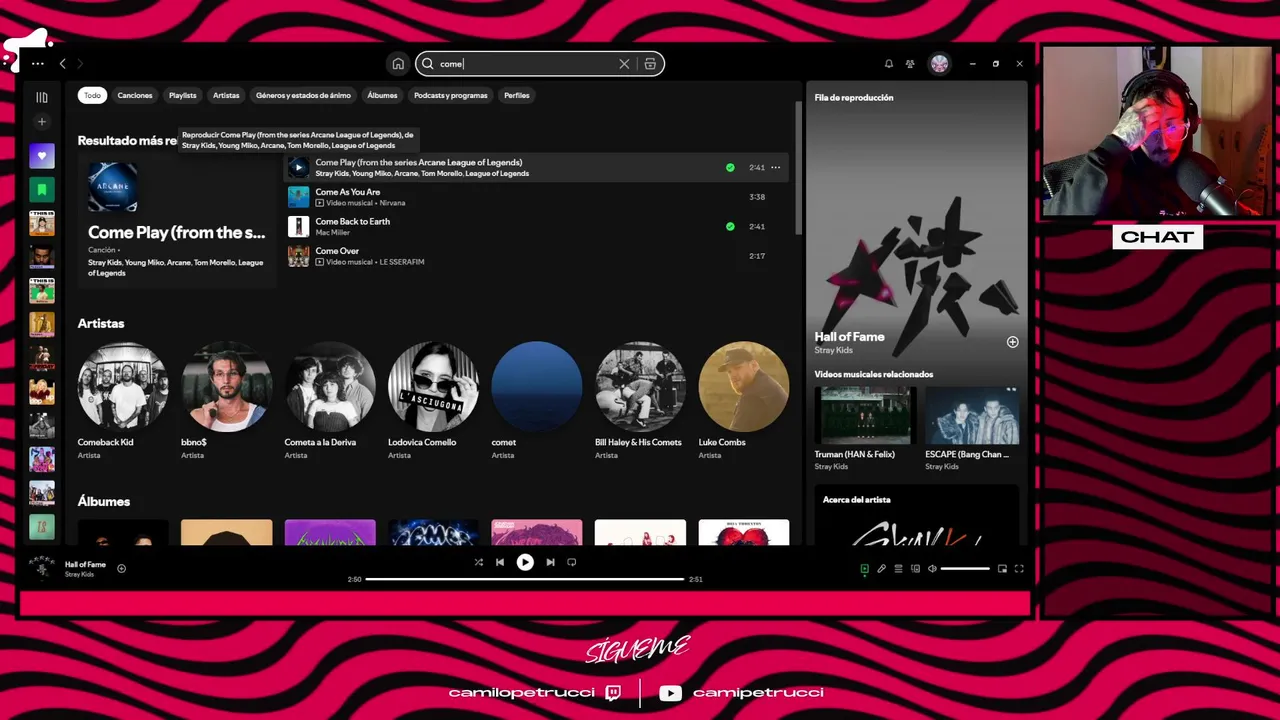Viewport: 1280px width, 720px height.
Task: Skip to next track
Action: tap(550, 562)
